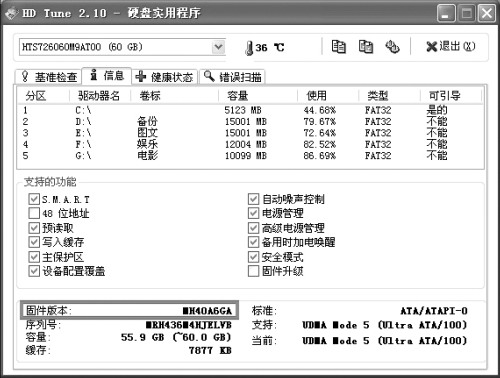This screenshot has height=378, width=500.
Task: Click the 卷标 column header
Action: pyautogui.click(x=174, y=96)
